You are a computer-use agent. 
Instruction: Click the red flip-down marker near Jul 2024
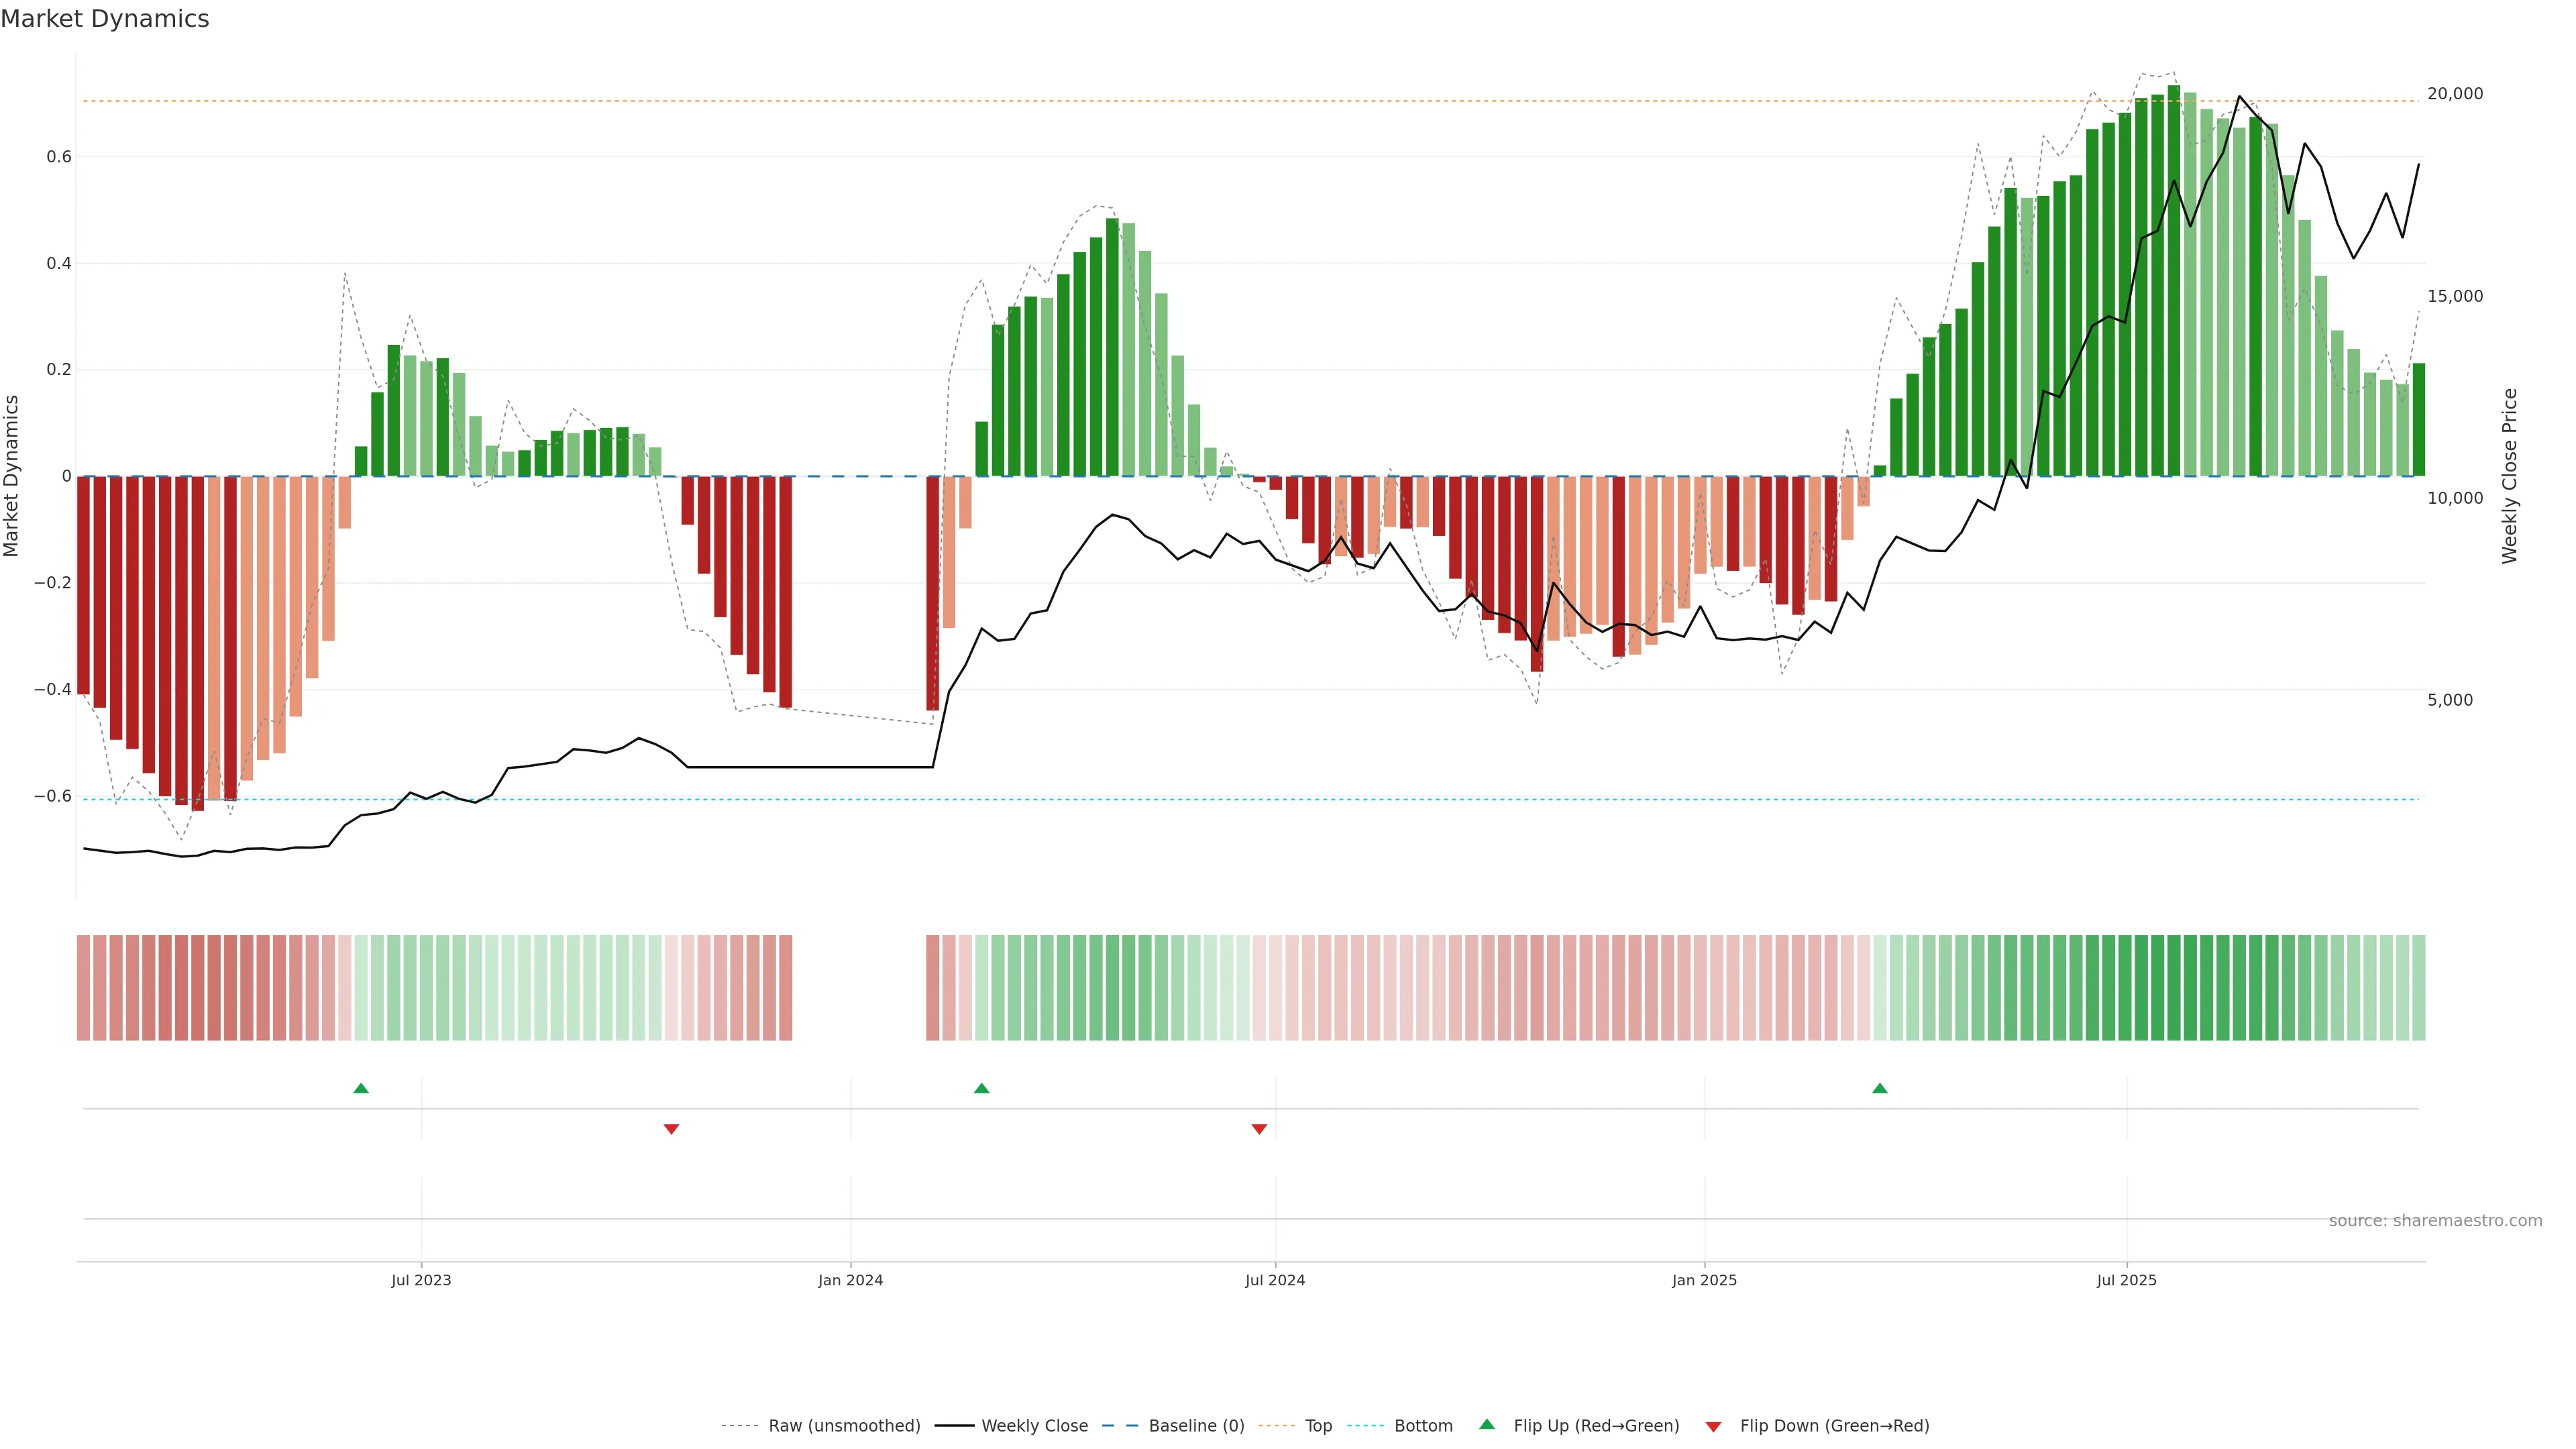[x=1259, y=1129]
